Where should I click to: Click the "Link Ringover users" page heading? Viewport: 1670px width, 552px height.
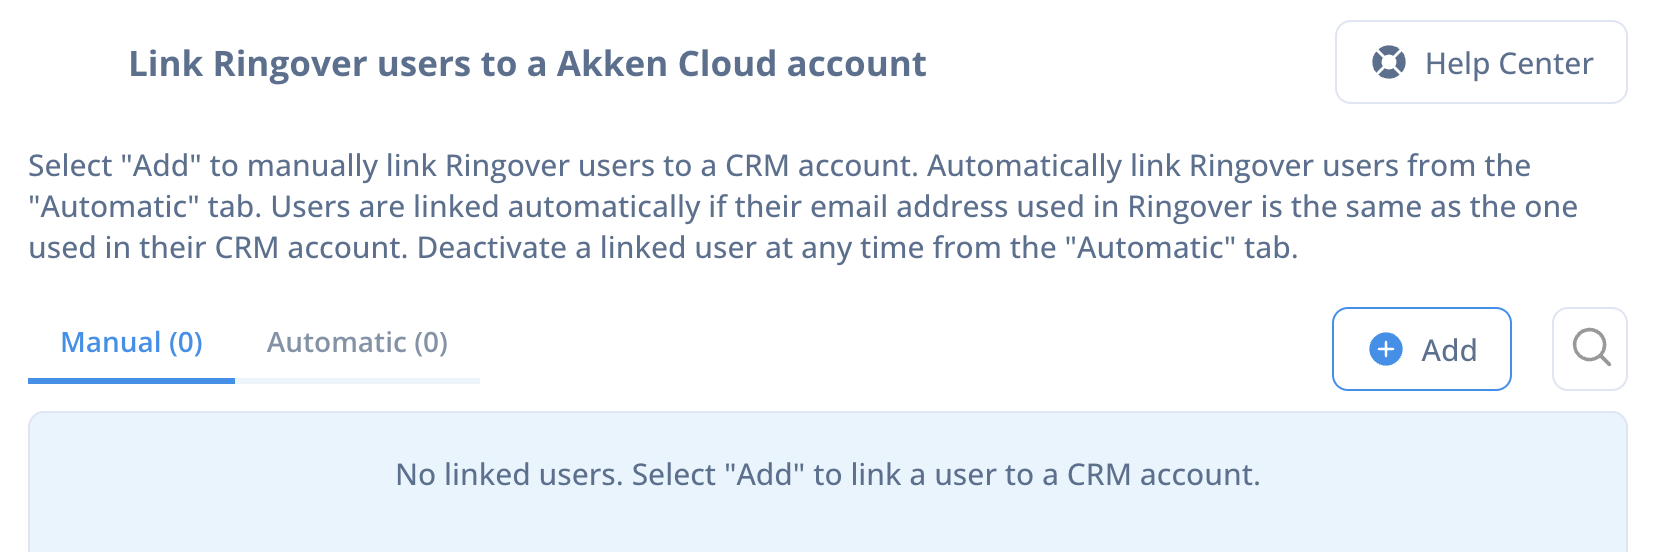[x=527, y=64]
